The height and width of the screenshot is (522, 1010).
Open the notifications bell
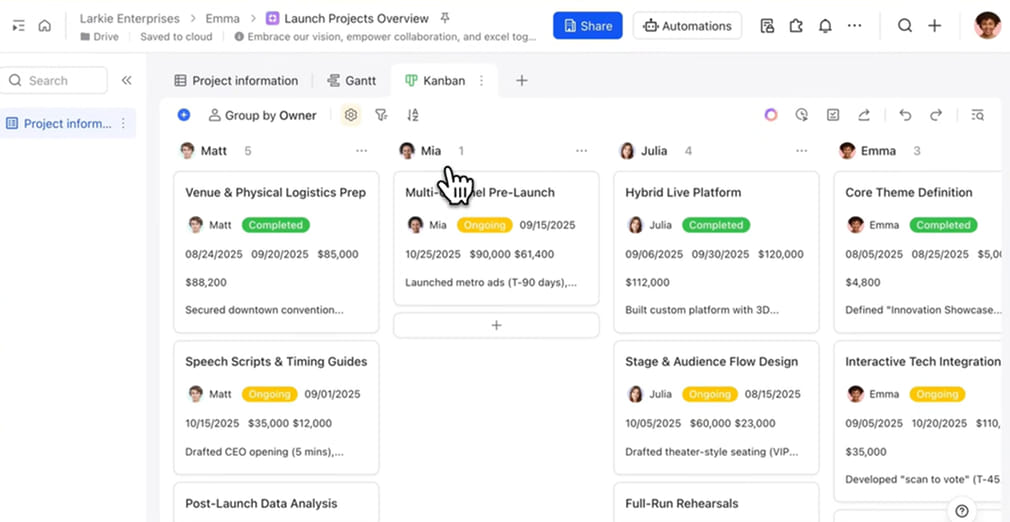pos(825,26)
